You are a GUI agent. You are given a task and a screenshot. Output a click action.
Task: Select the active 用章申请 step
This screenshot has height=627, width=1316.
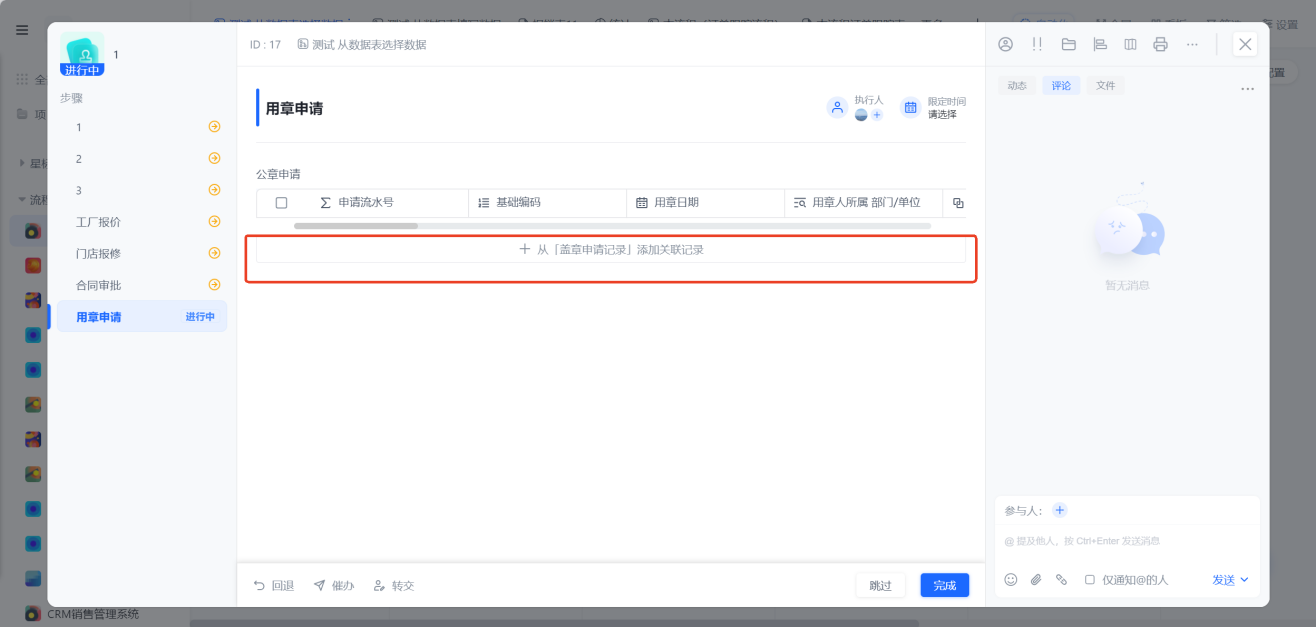click(142, 317)
